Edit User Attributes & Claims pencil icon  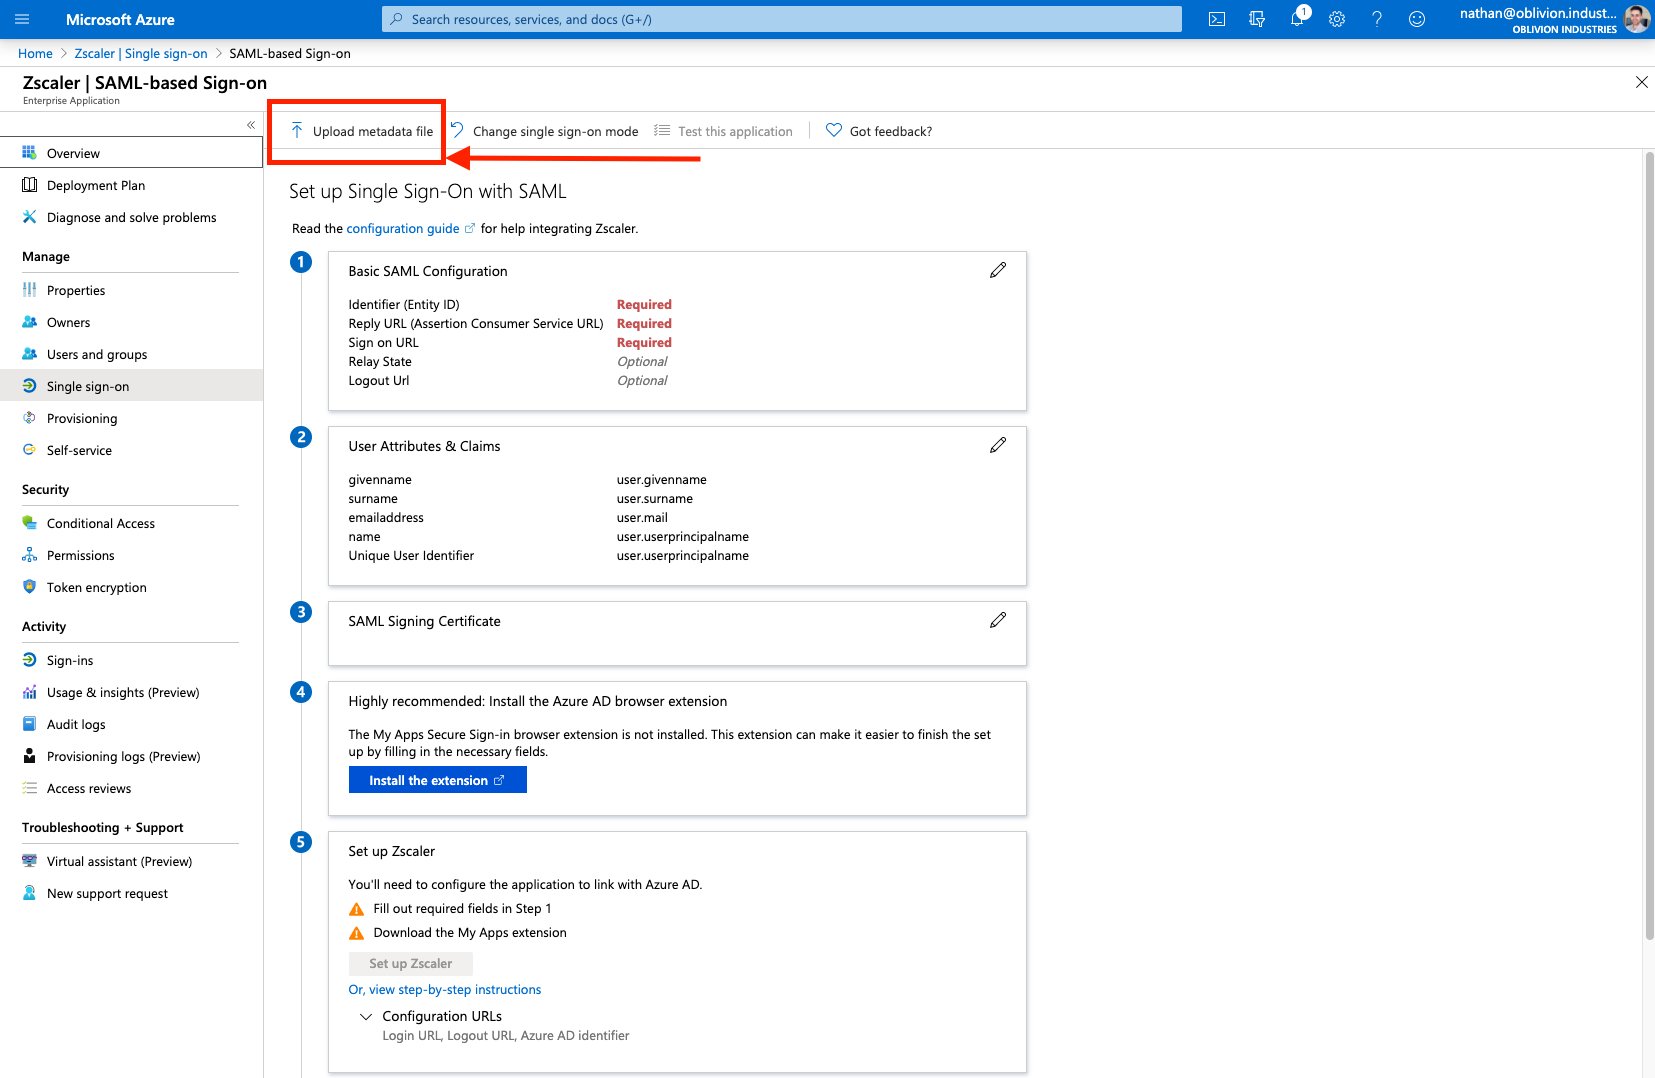pyautogui.click(x=998, y=446)
